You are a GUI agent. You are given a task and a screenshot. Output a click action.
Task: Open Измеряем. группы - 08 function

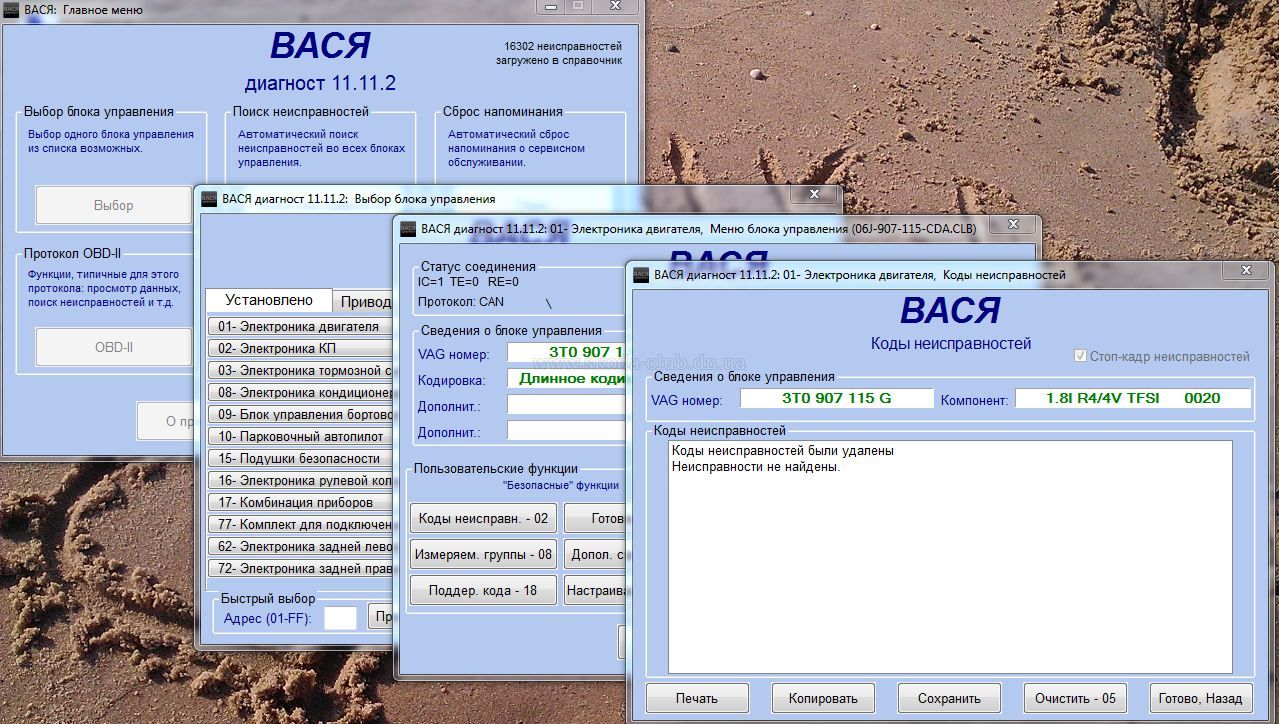tap(483, 554)
